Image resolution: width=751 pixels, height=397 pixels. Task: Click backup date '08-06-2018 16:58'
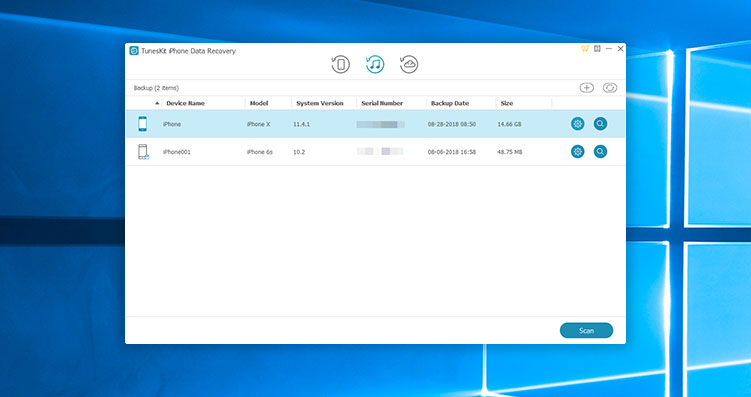coord(452,152)
